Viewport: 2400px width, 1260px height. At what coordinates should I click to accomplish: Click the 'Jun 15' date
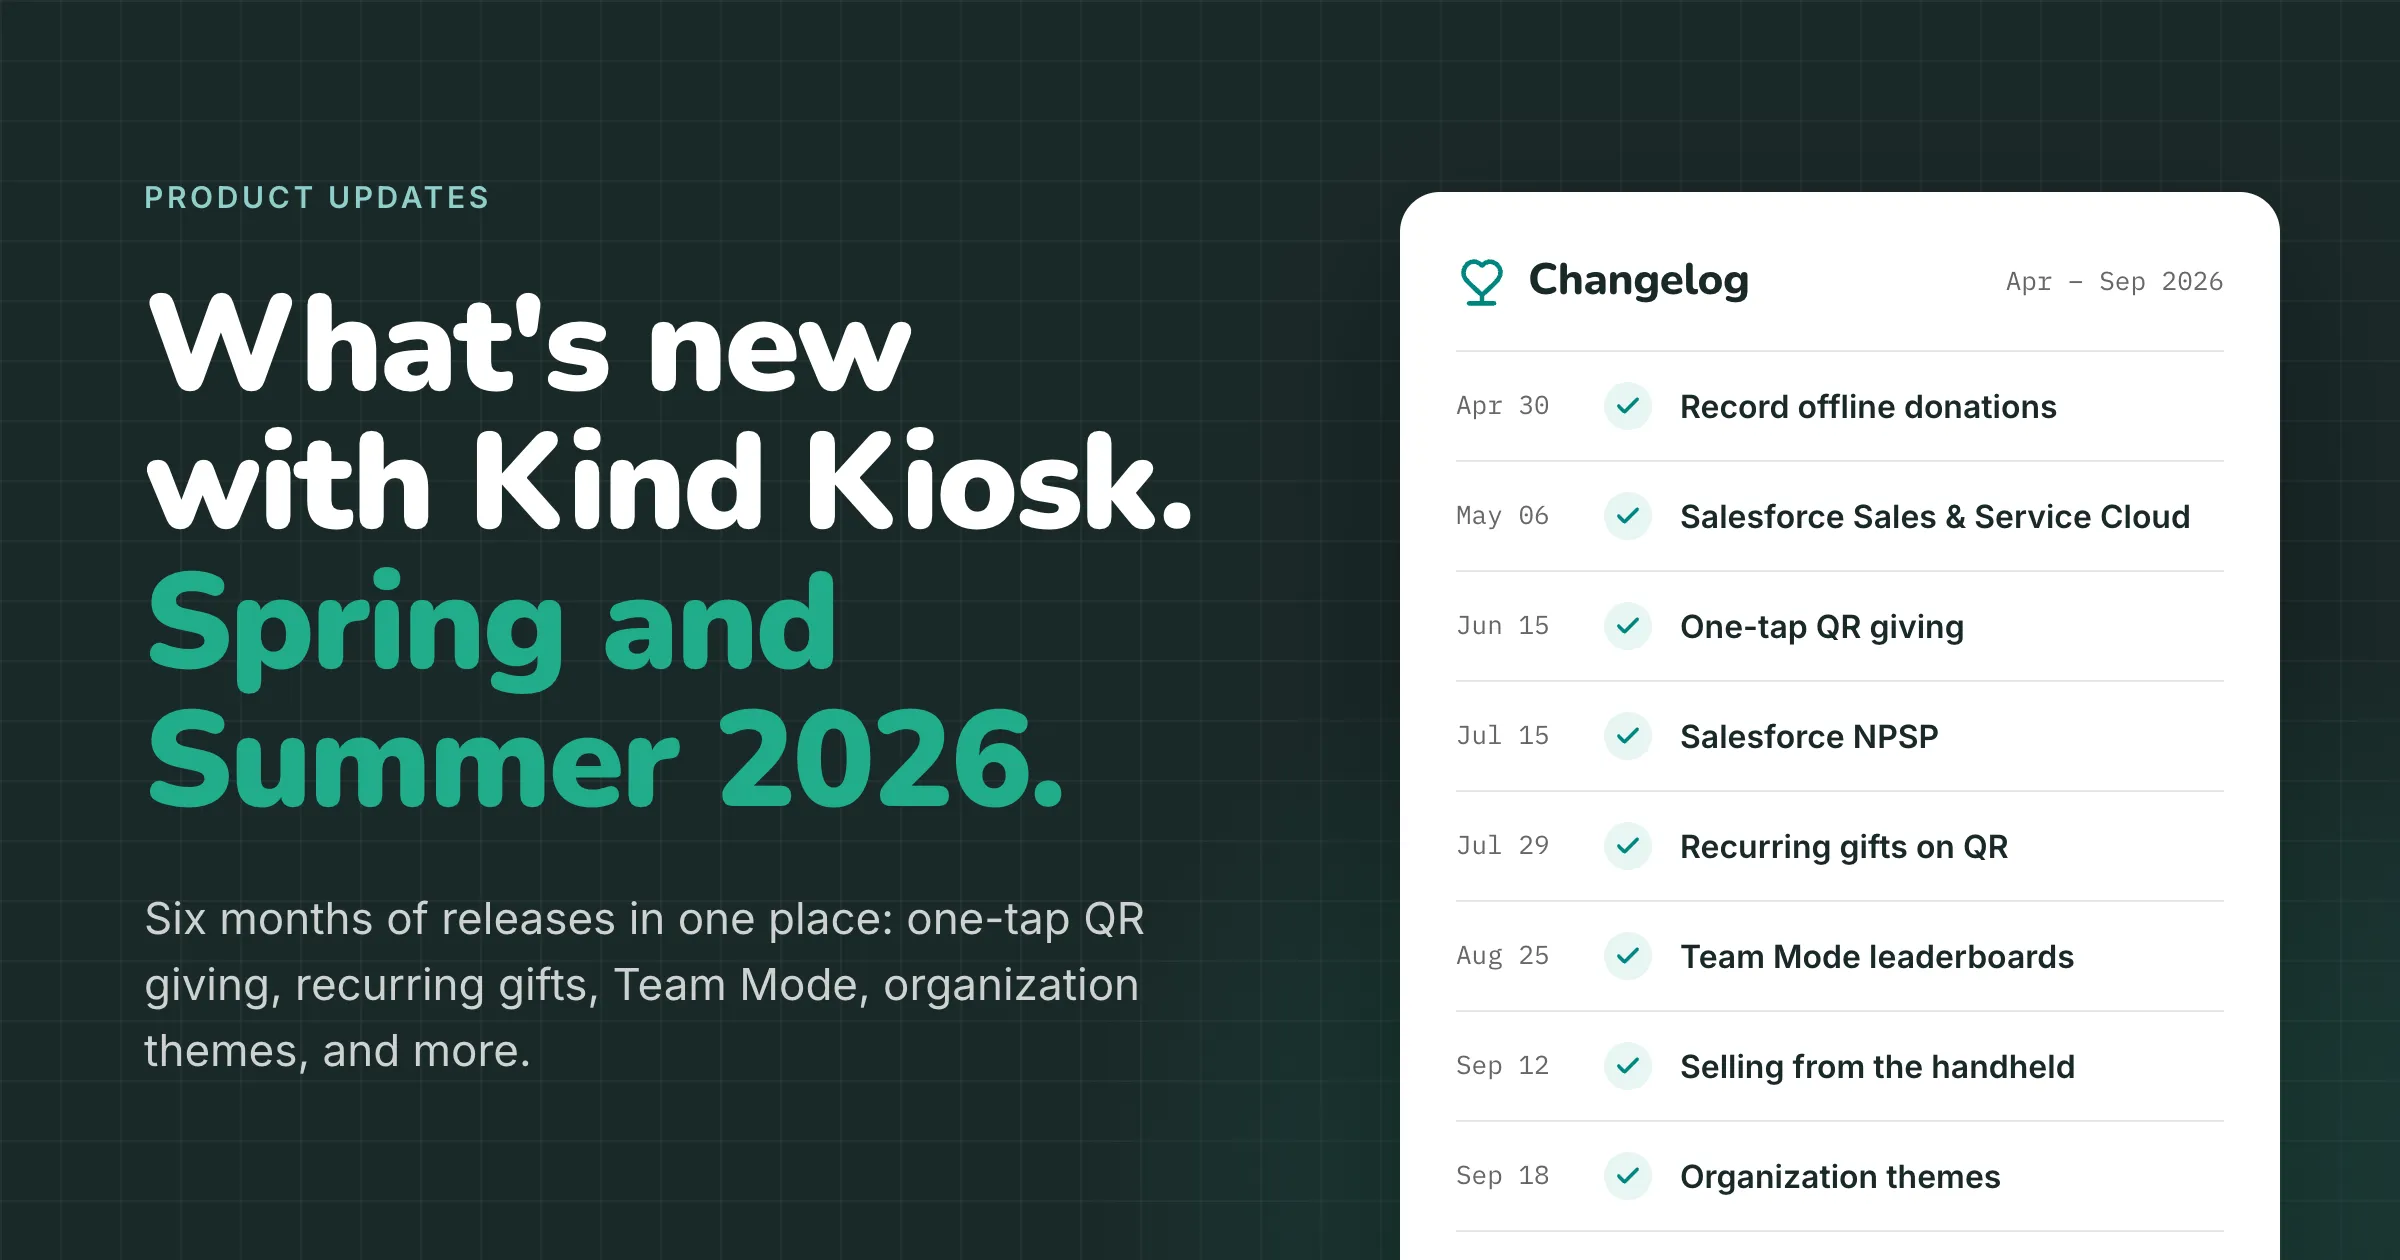click(1502, 626)
